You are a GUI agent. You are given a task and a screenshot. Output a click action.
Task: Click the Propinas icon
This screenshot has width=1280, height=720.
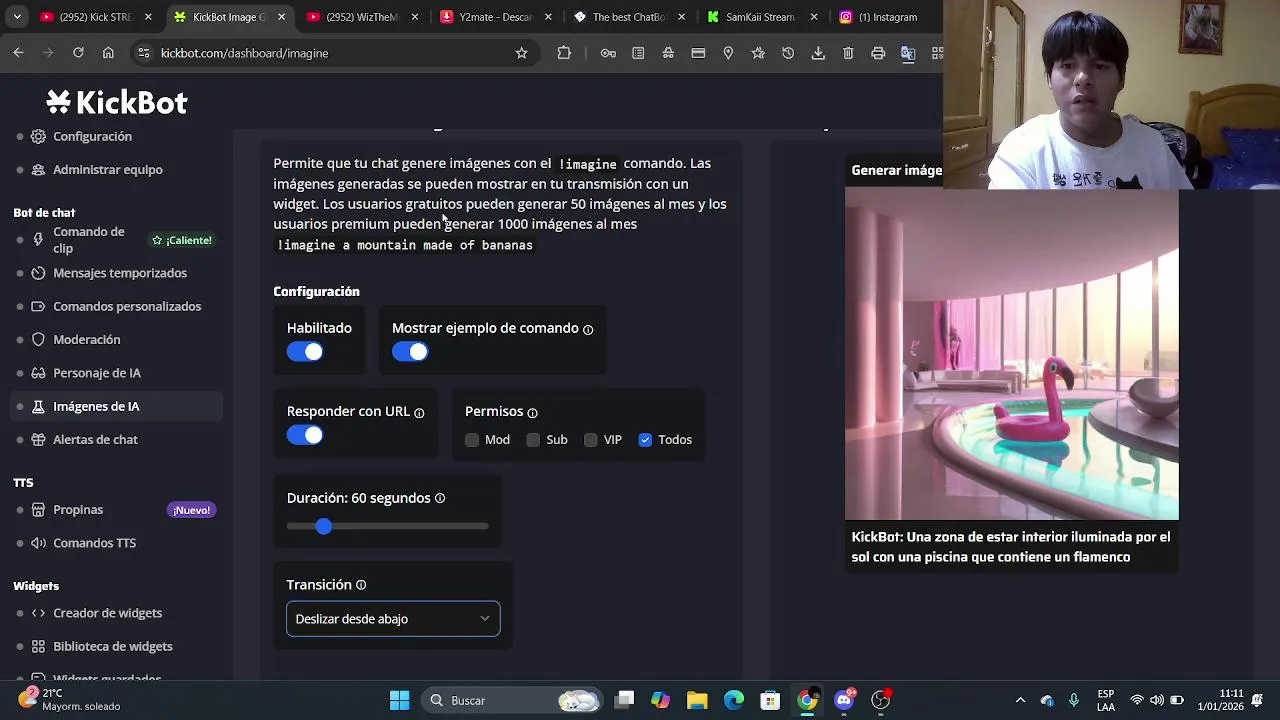[38, 510]
